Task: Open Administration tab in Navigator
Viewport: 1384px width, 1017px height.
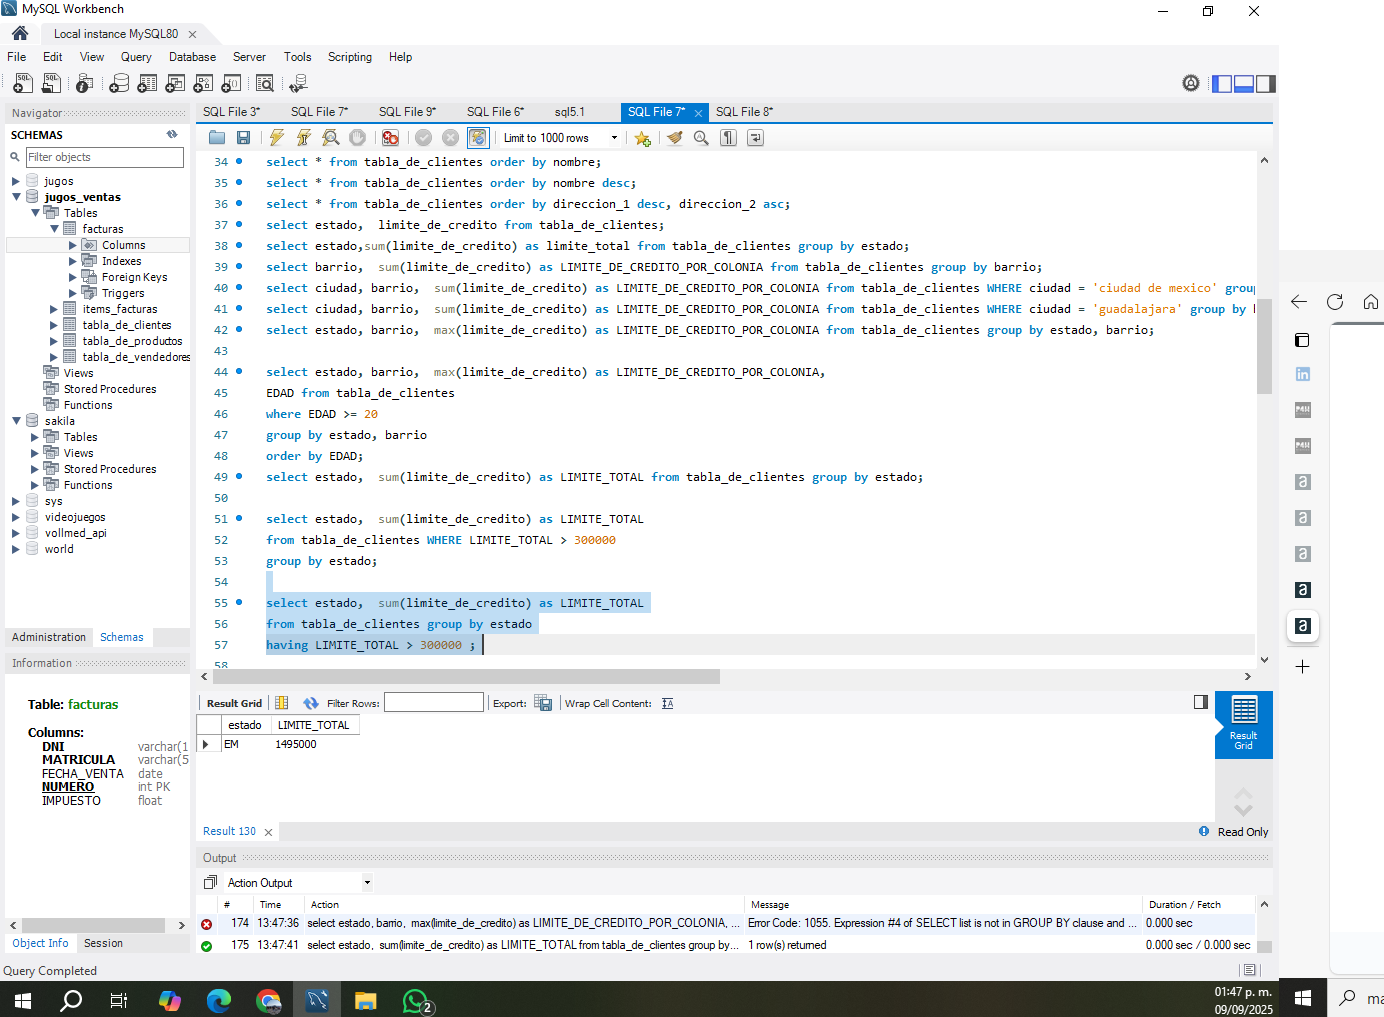Action: 49,637
